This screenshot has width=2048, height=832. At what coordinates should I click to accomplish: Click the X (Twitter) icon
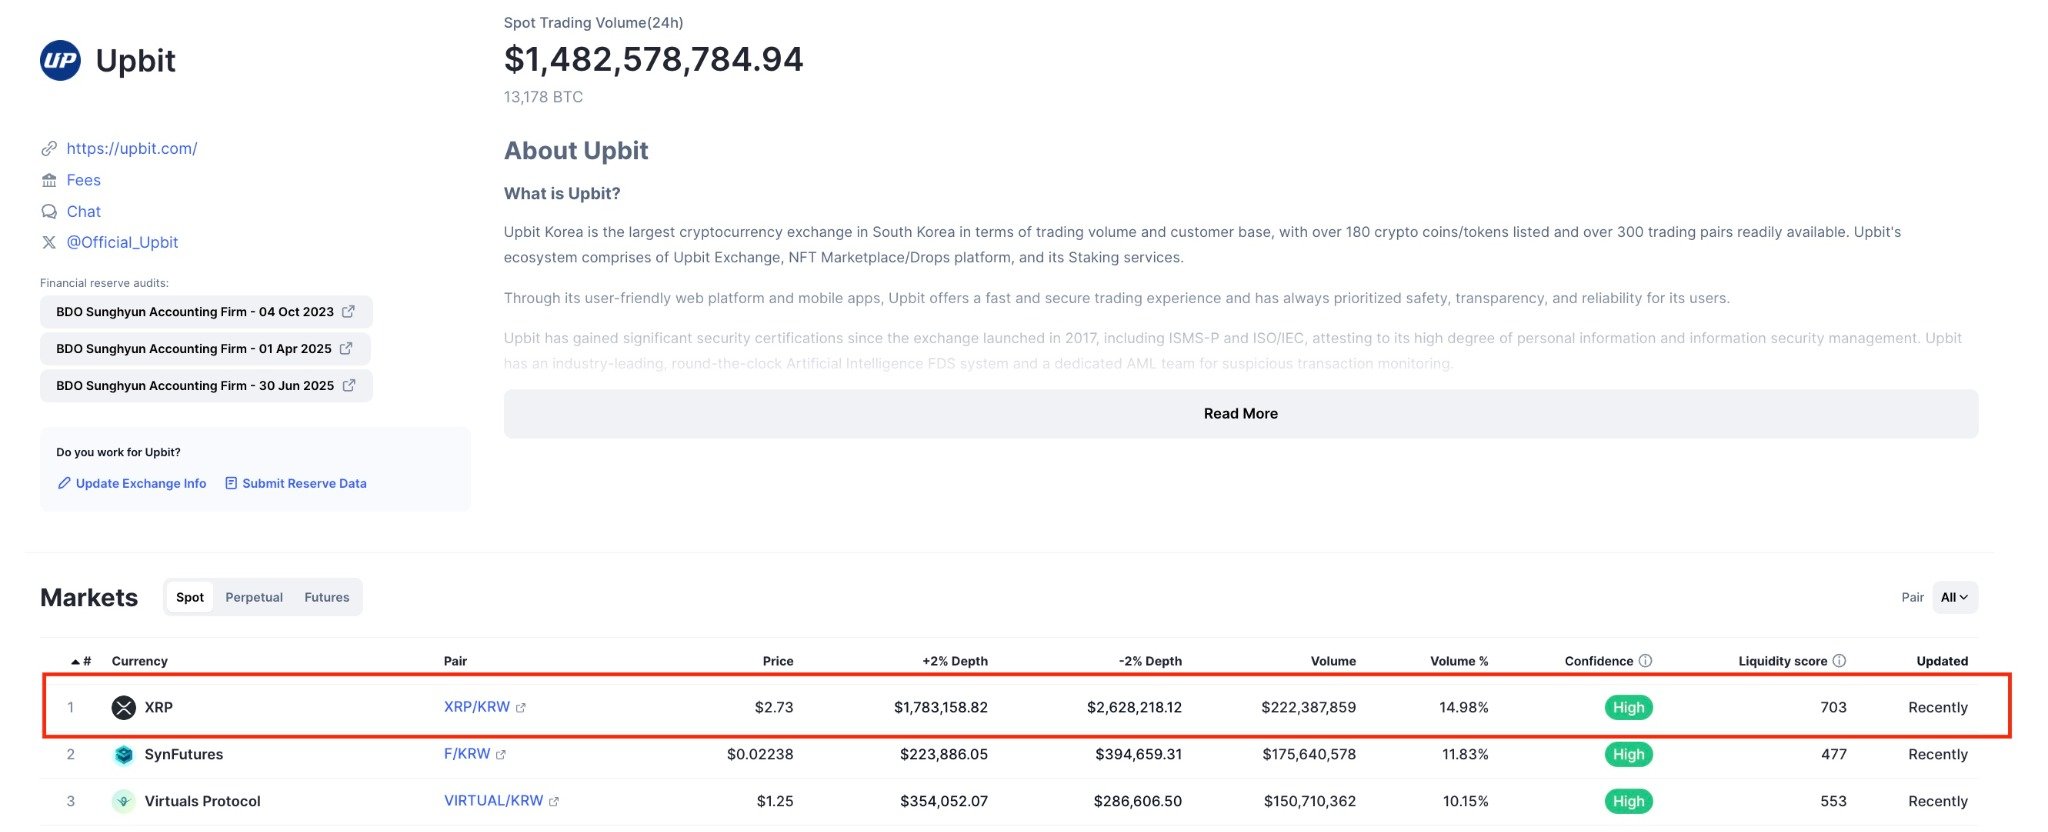point(49,242)
